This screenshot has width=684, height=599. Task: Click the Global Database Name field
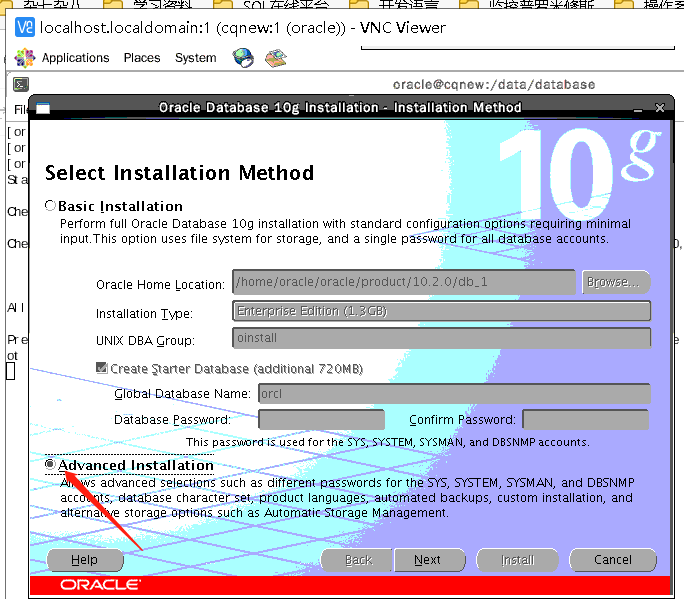[x=454, y=394]
